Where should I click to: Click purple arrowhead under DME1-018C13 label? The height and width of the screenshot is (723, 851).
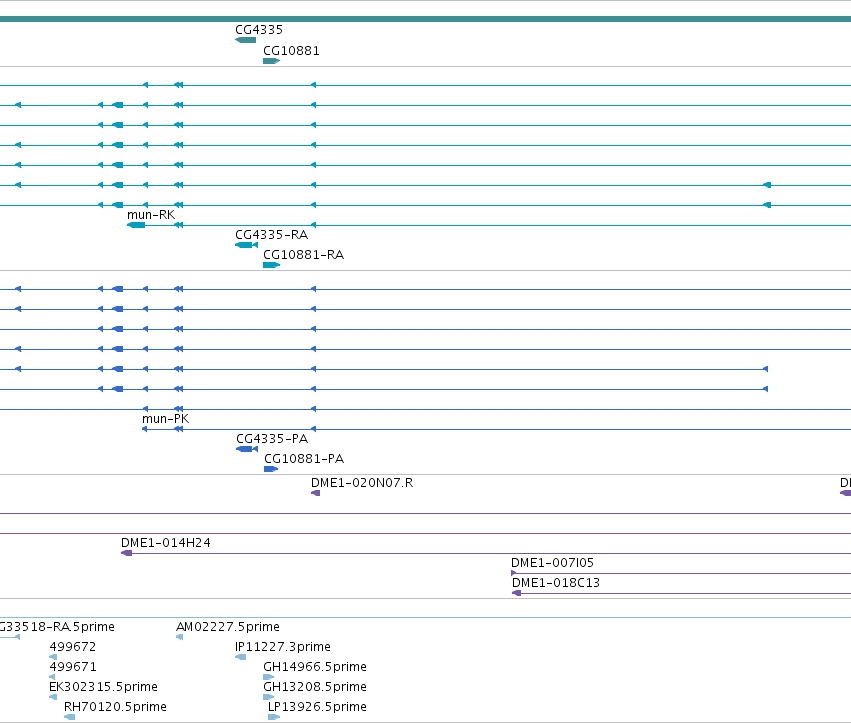[516, 593]
